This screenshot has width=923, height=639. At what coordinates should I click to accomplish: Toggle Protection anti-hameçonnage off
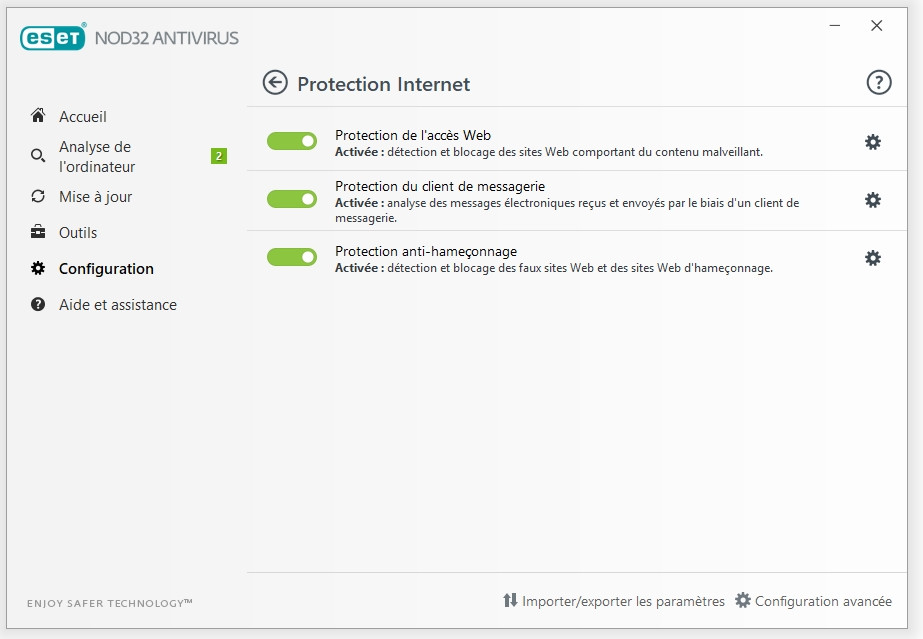[291, 257]
